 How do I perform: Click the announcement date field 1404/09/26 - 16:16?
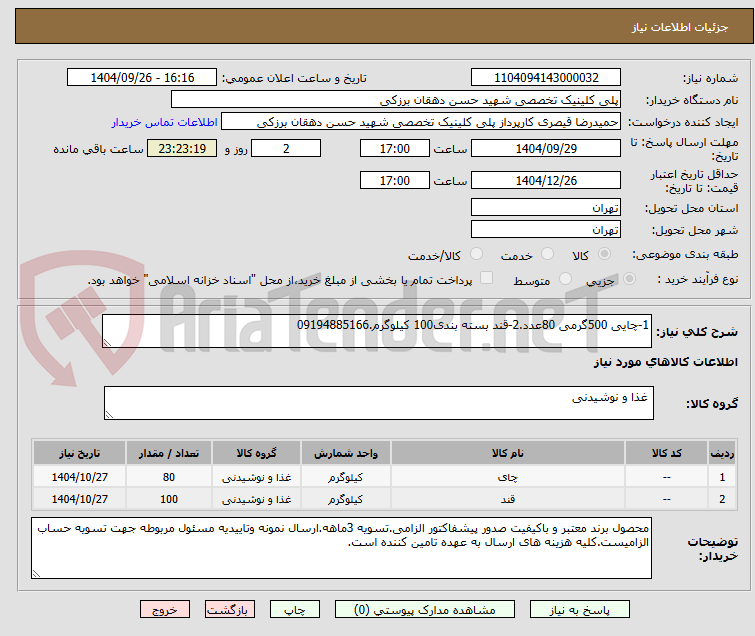click(x=142, y=78)
